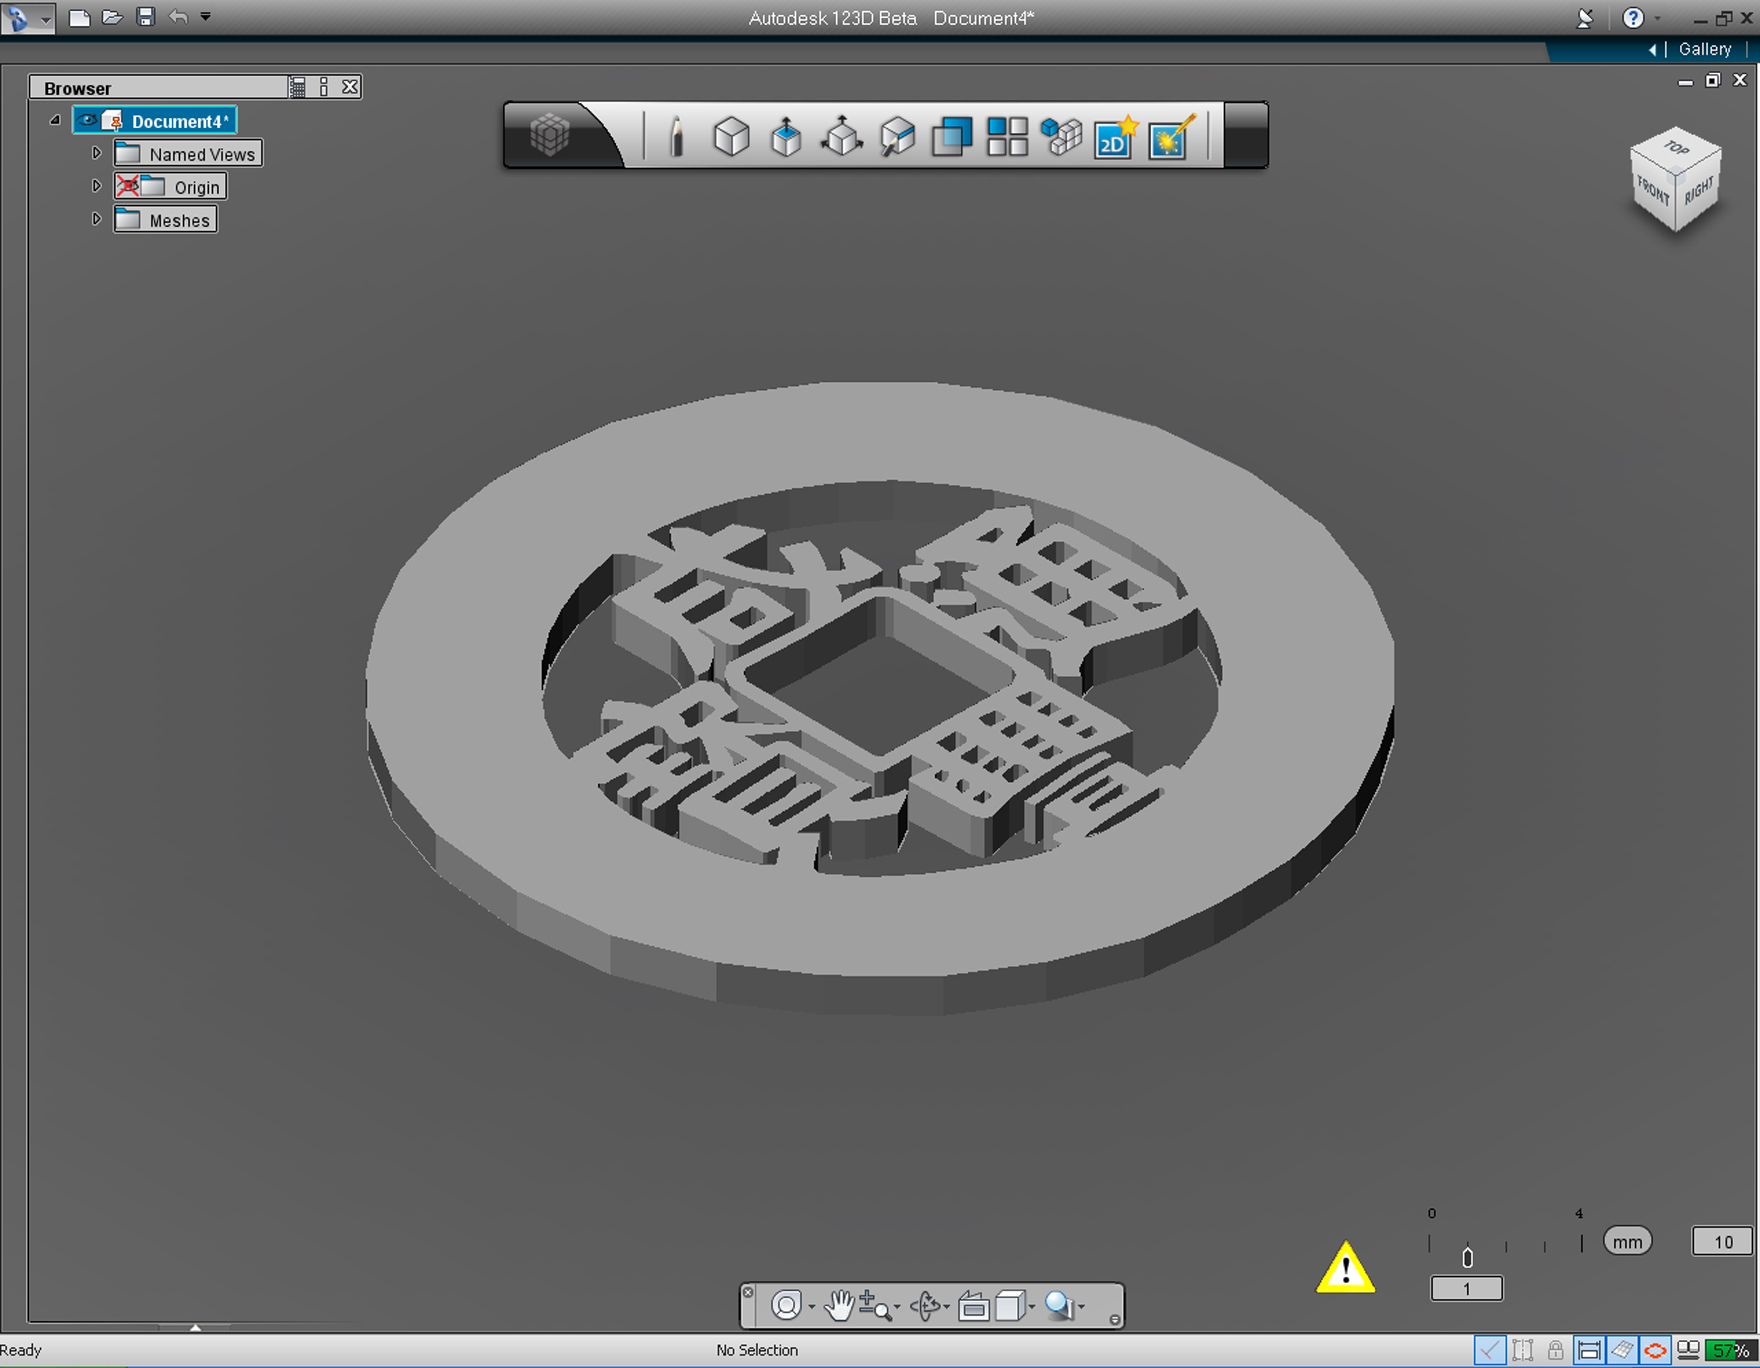Open the Zoom tool dropdown arrow
Image resolution: width=1760 pixels, height=1368 pixels.
(897, 1307)
